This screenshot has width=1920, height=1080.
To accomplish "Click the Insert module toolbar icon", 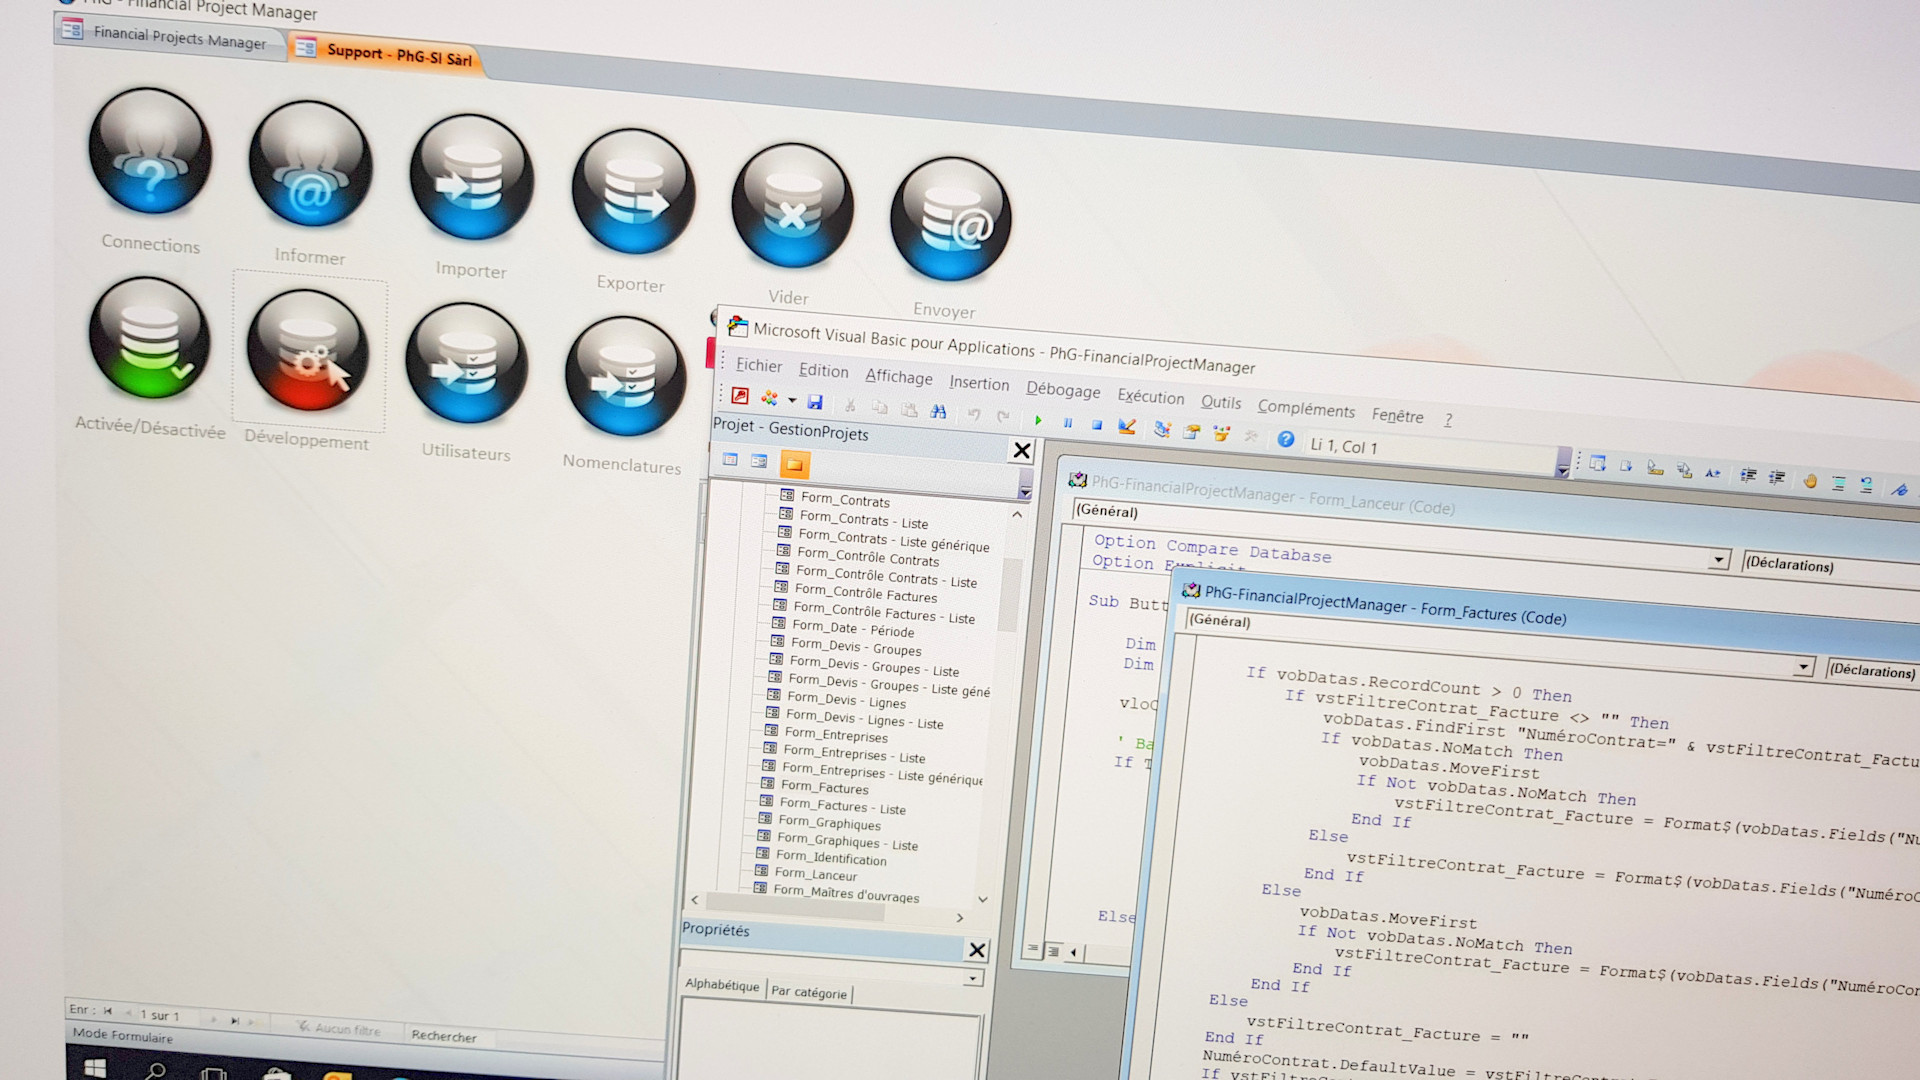I will click(x=769, y=398).
